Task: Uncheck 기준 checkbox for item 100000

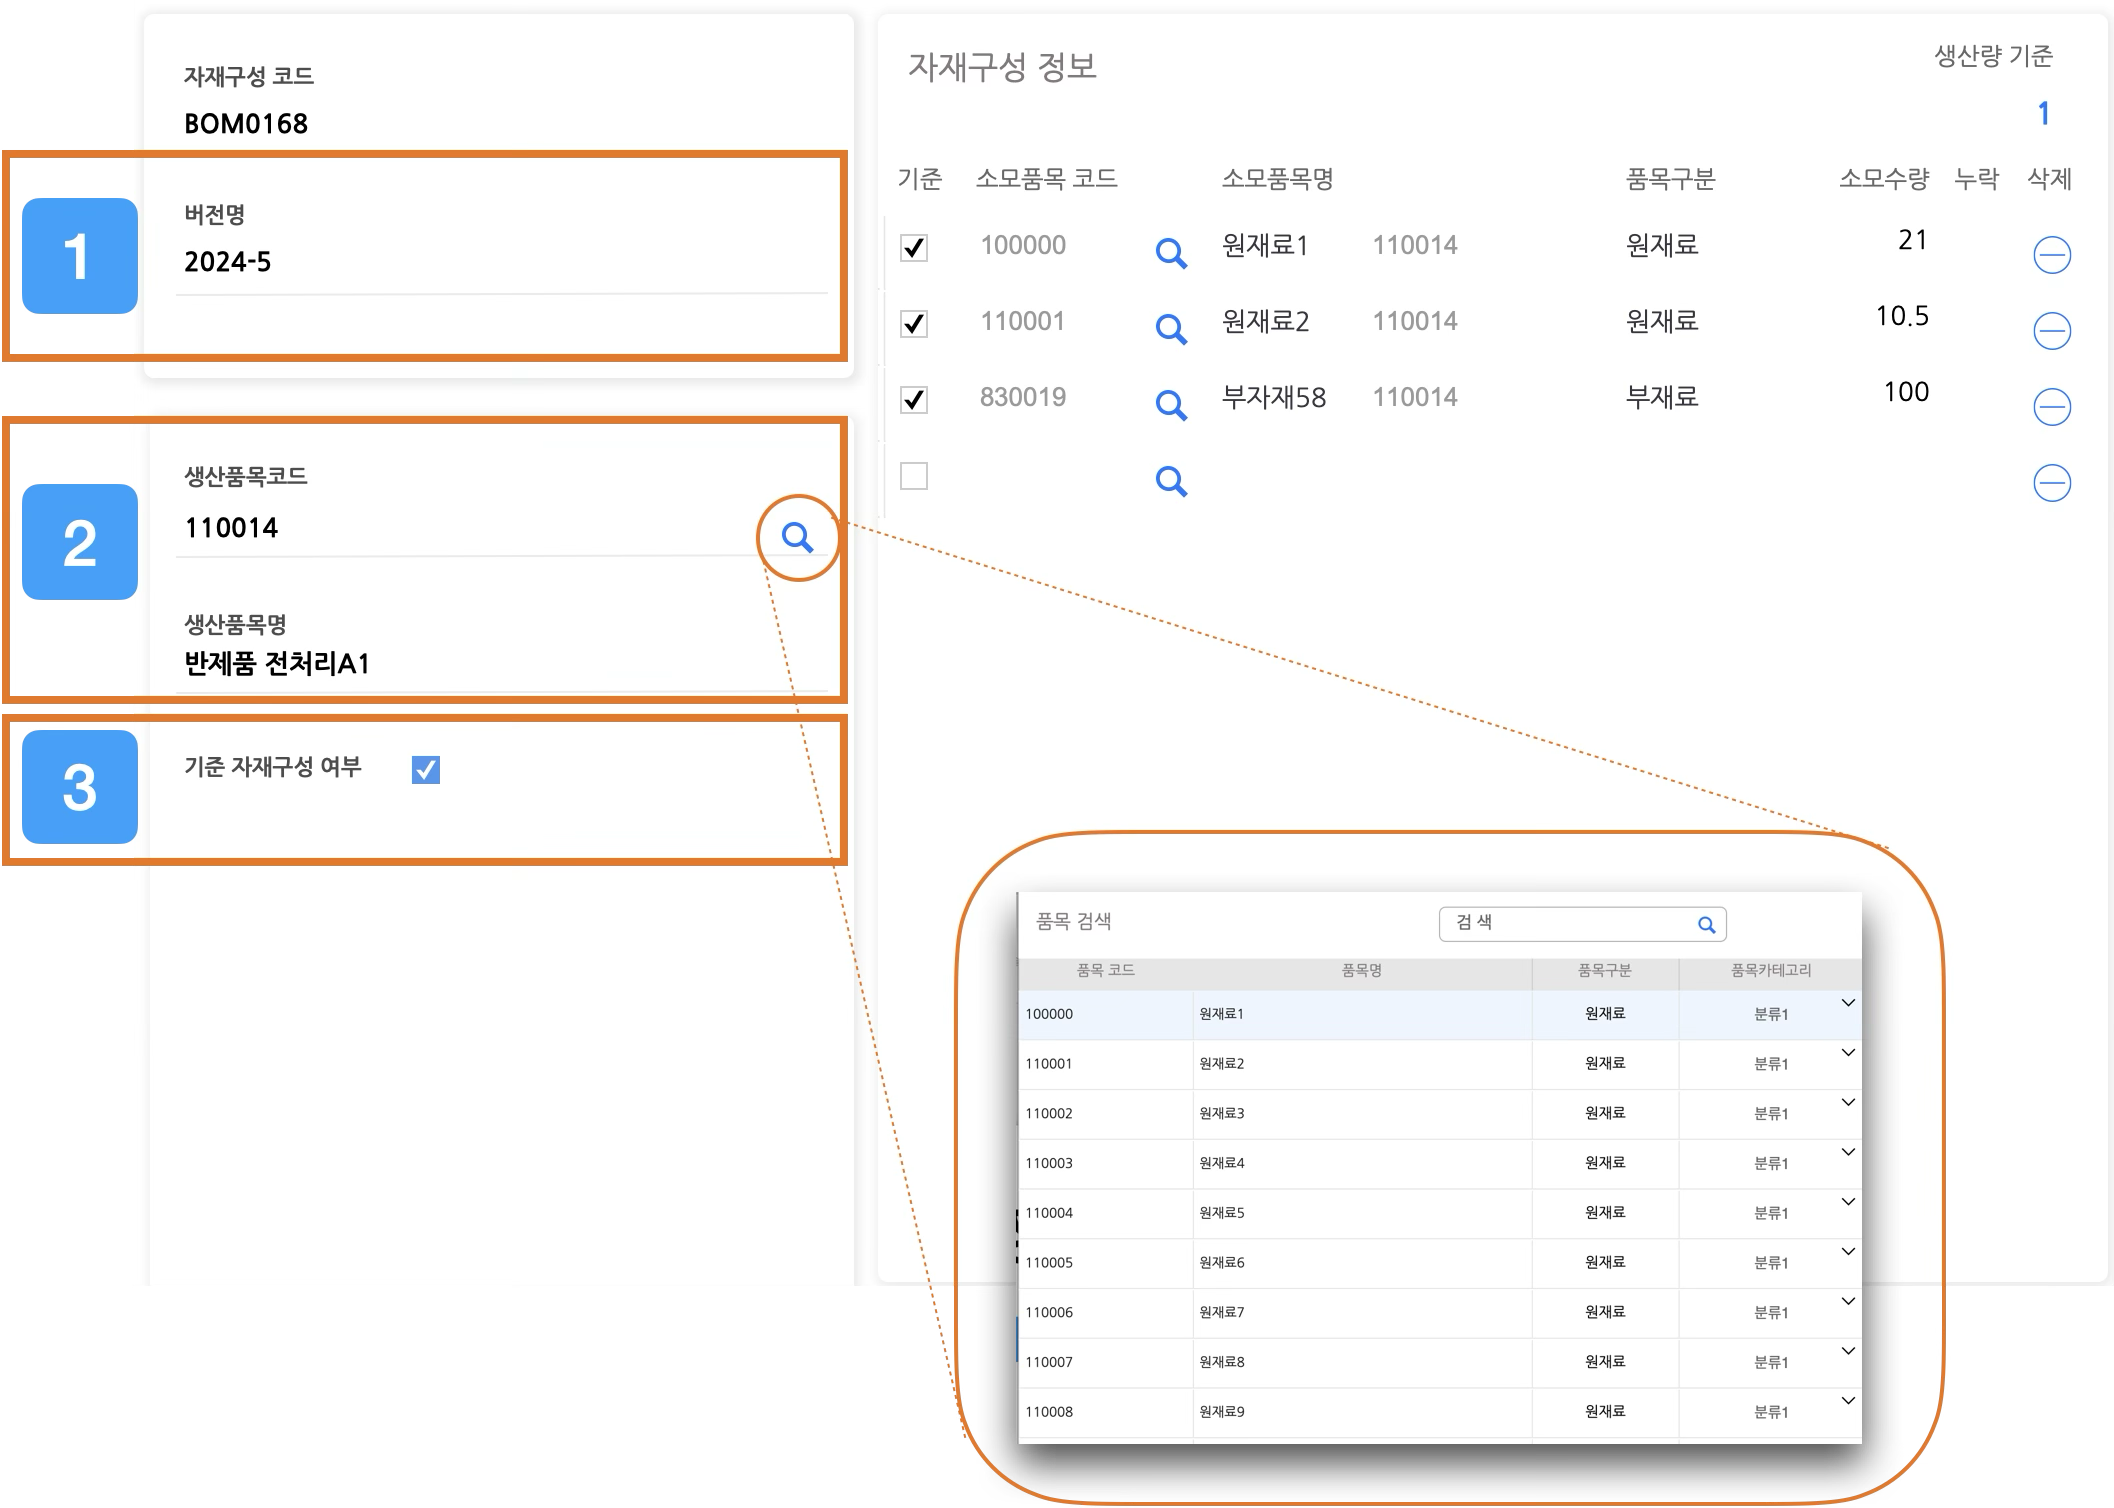Action: click(914, 248)
